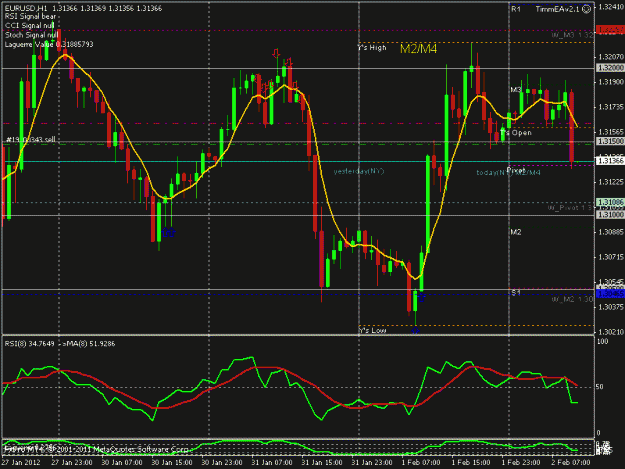Click the 'yesterday(NY)' session label
Screen dimensions: 625x469
click(359, 171)
